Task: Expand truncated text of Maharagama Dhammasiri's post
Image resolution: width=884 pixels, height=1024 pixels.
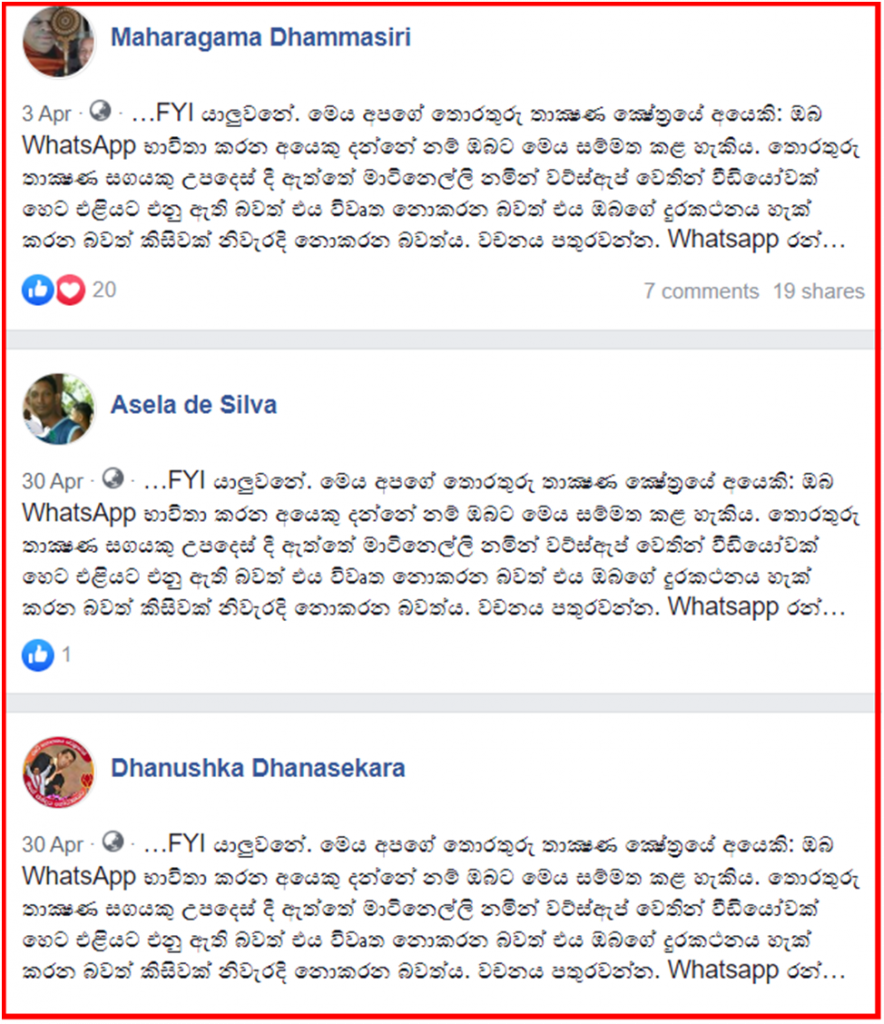Action: tap(834, 243)
